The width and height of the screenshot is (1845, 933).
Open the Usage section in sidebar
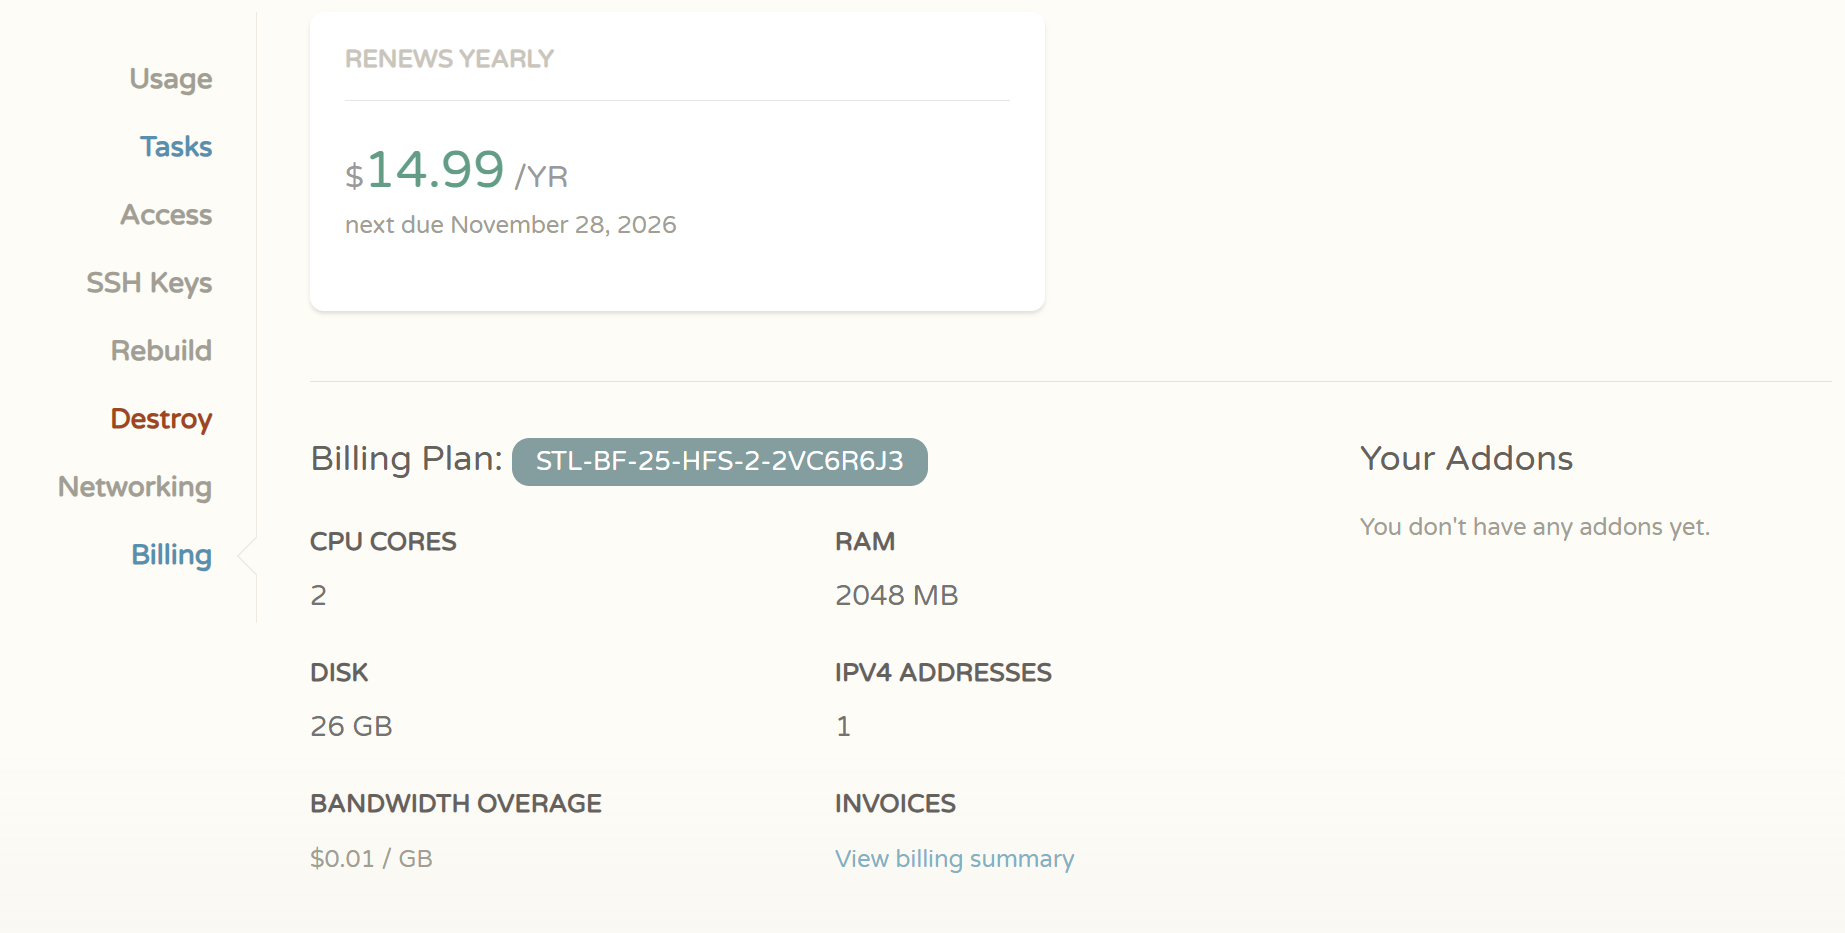point(170,79)
